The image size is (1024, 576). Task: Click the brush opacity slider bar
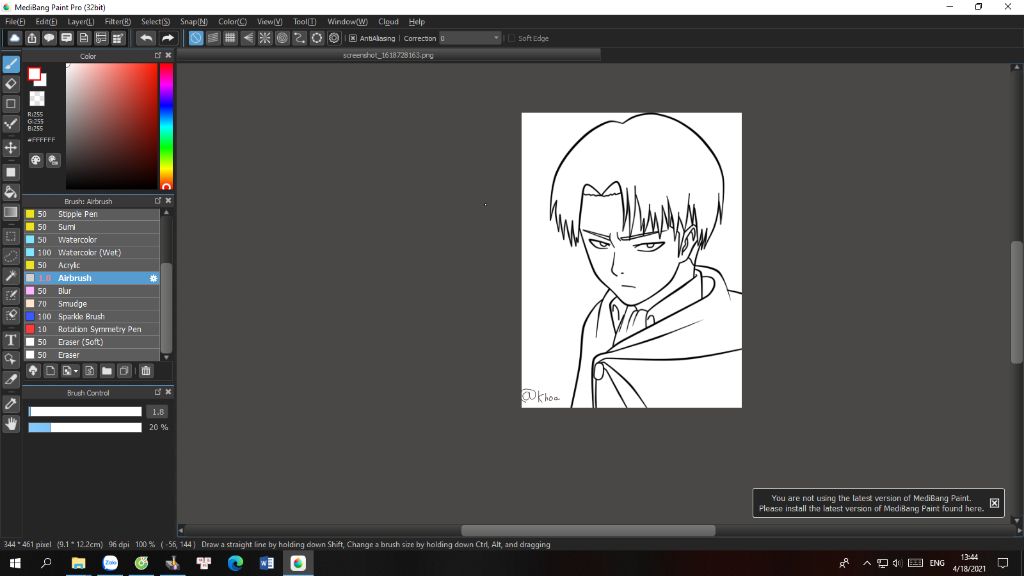(x=85, y=427)
